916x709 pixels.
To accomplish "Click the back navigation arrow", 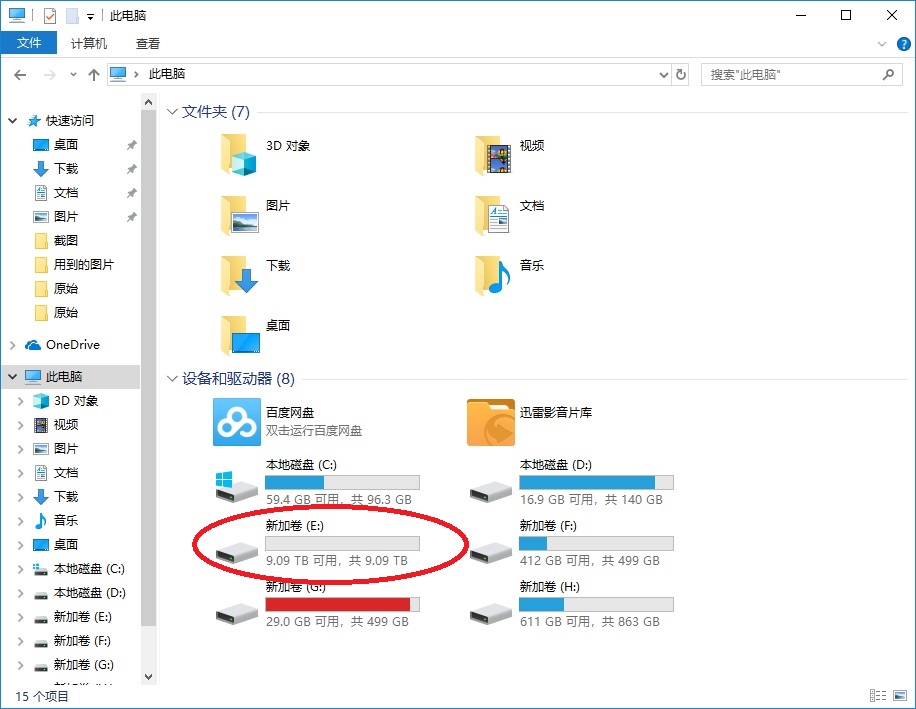I will click(20, 74).
